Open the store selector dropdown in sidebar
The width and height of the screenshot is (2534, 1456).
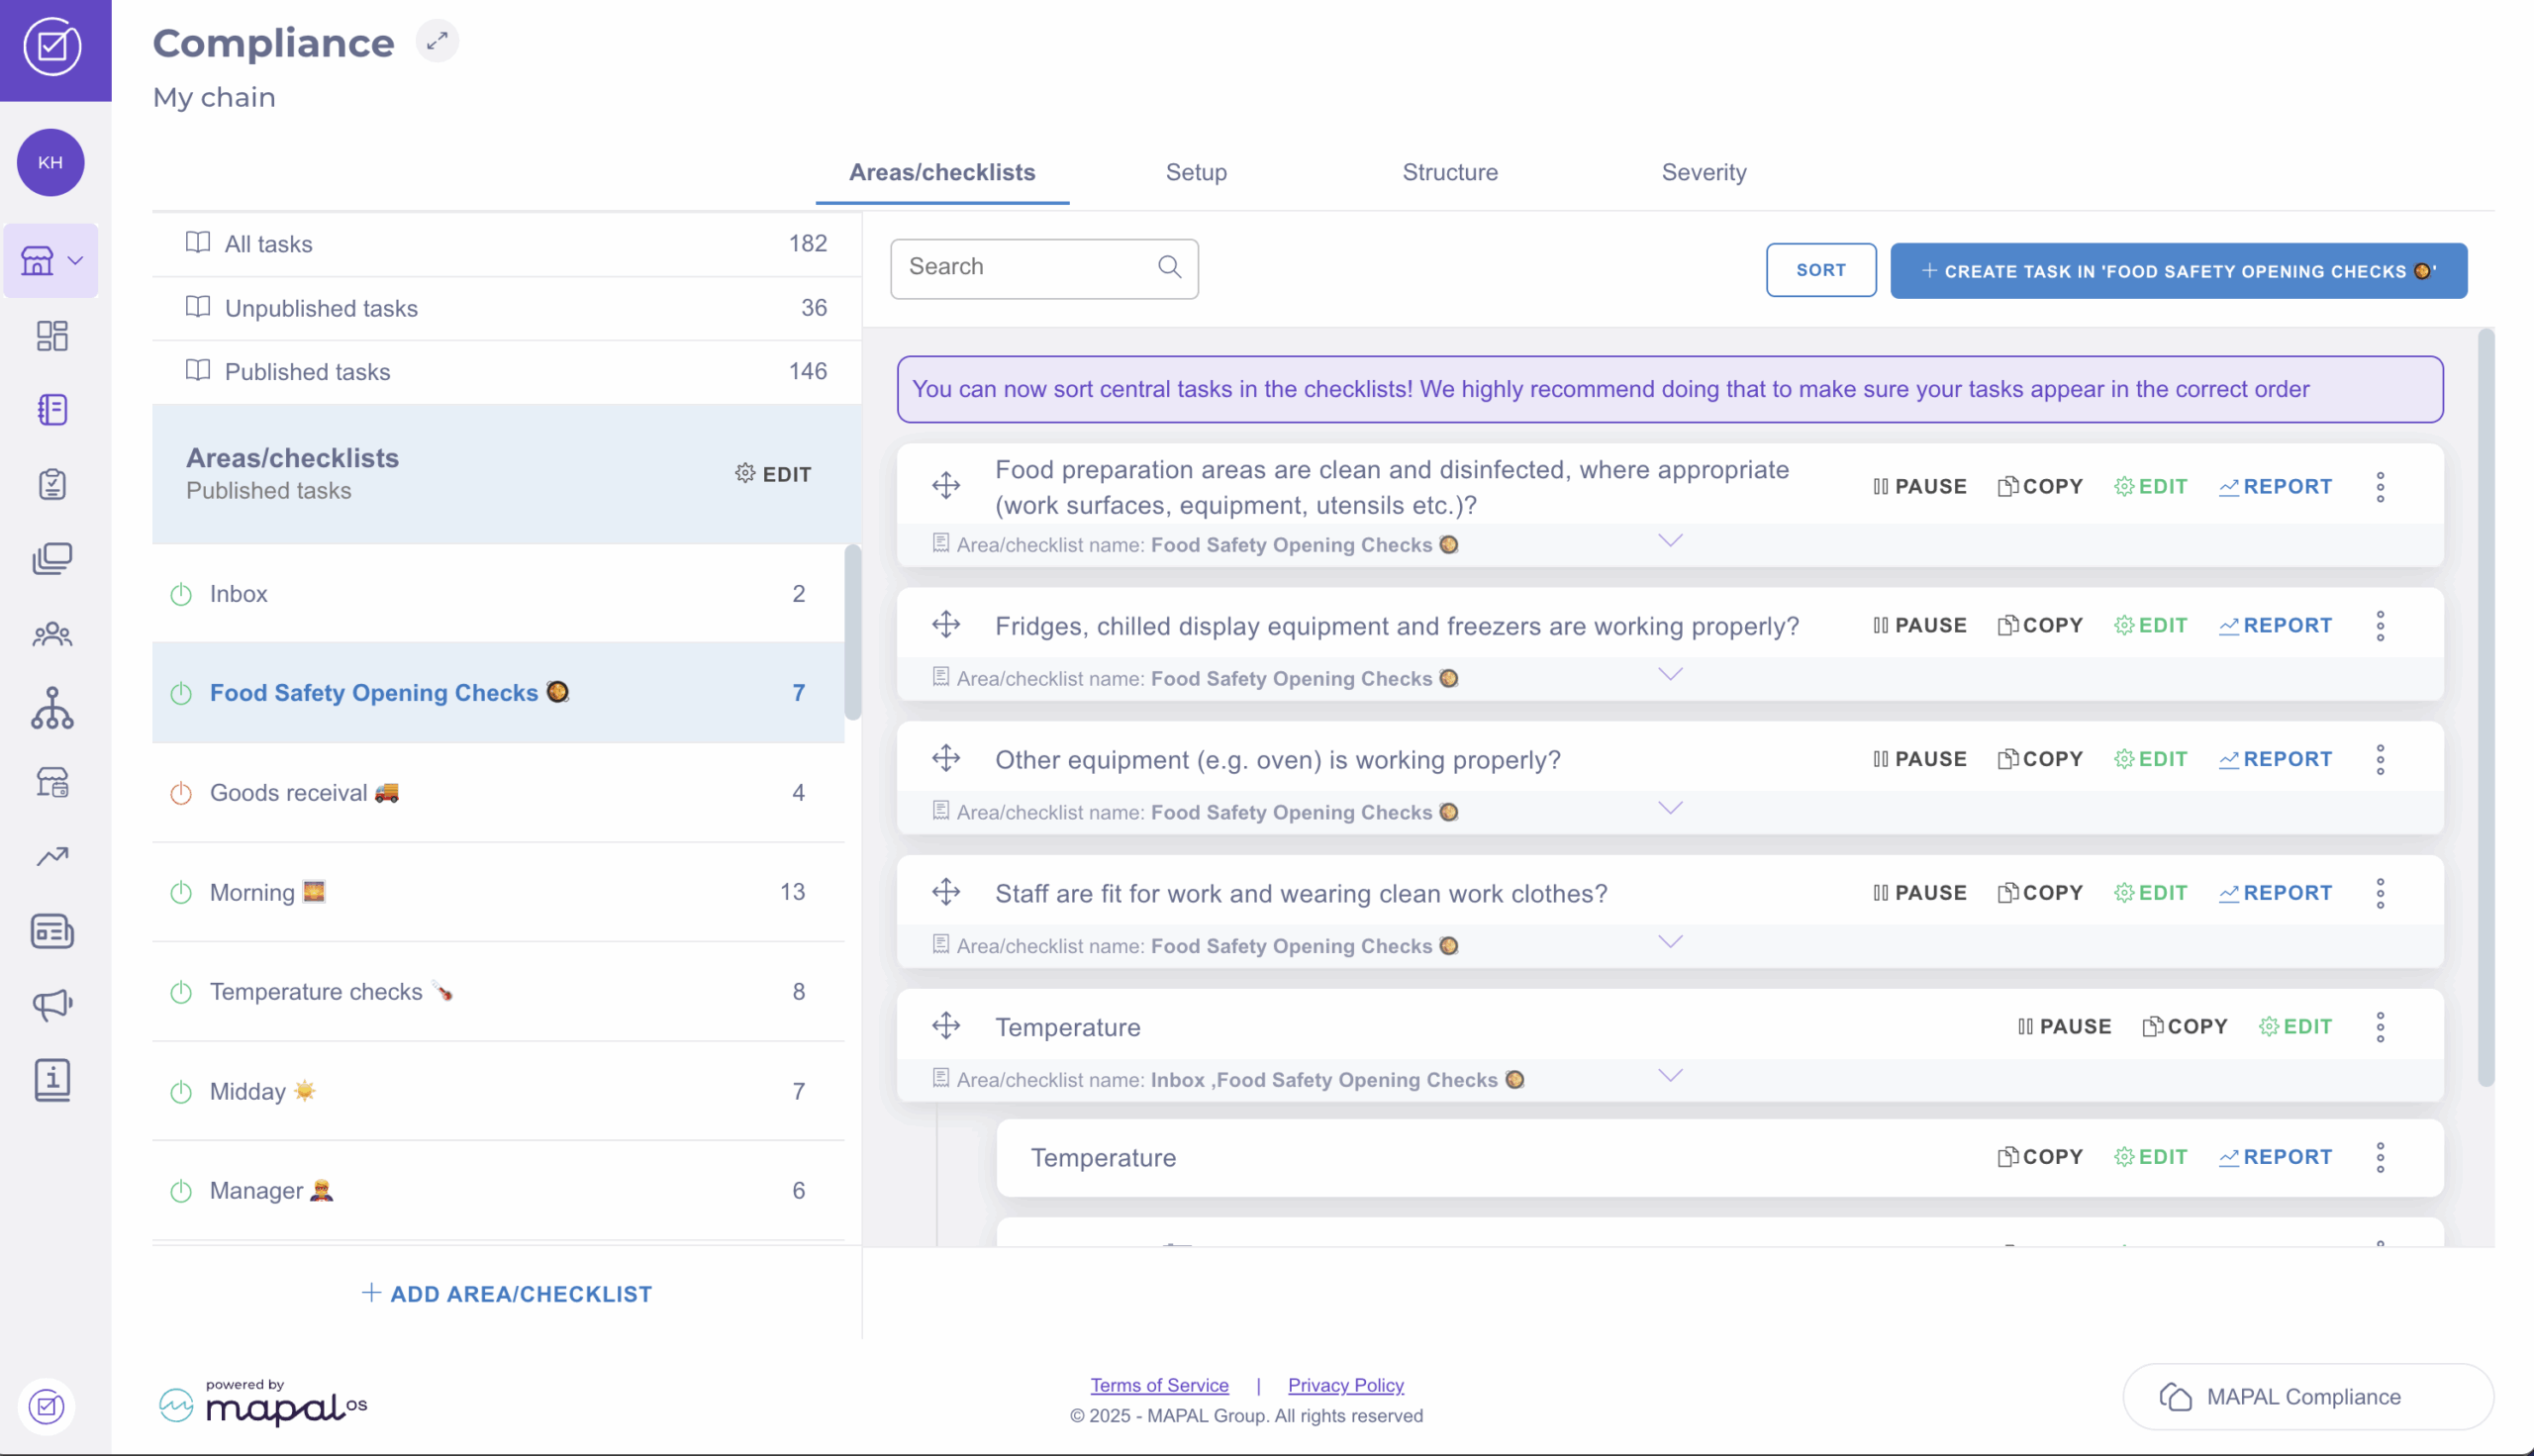(x=51, y=261)
